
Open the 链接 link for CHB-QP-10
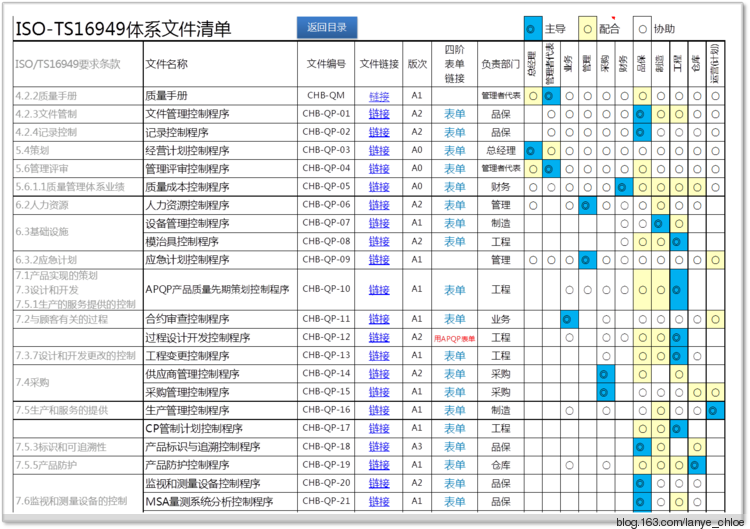pos(379,290)
